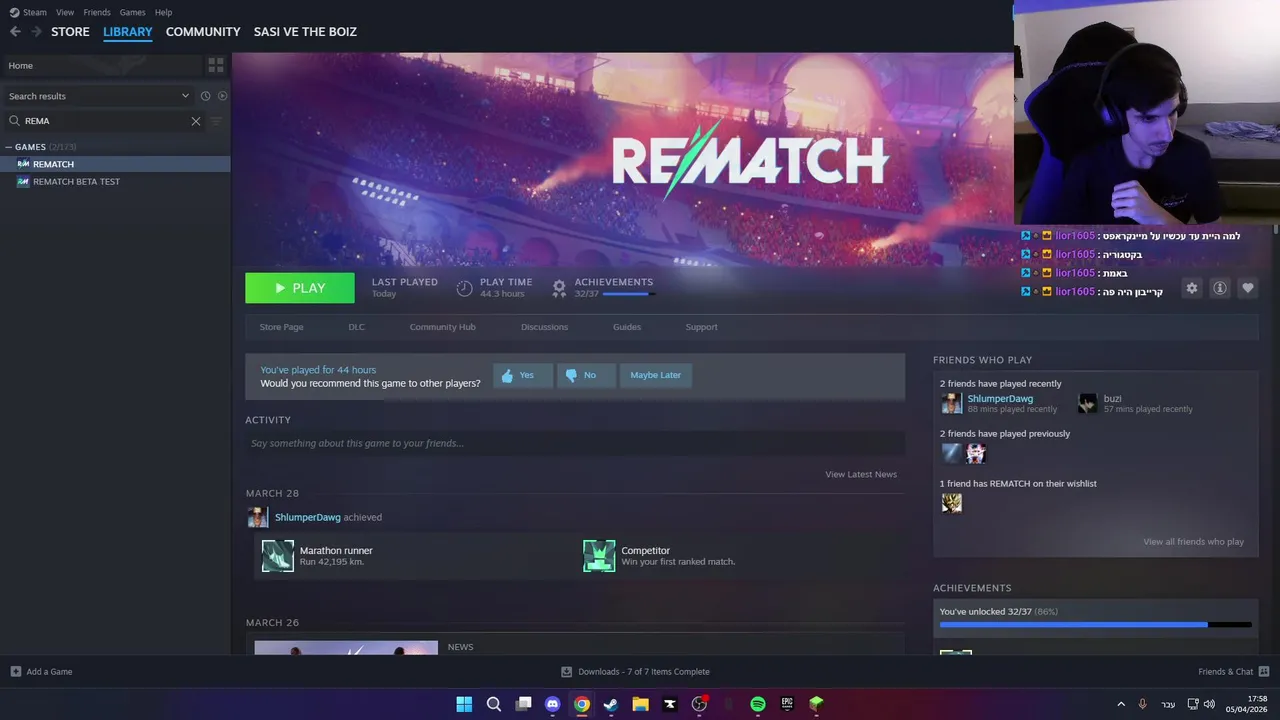Go to the STORE tab
Screen dimensions: 1280x720
(70, 32)
